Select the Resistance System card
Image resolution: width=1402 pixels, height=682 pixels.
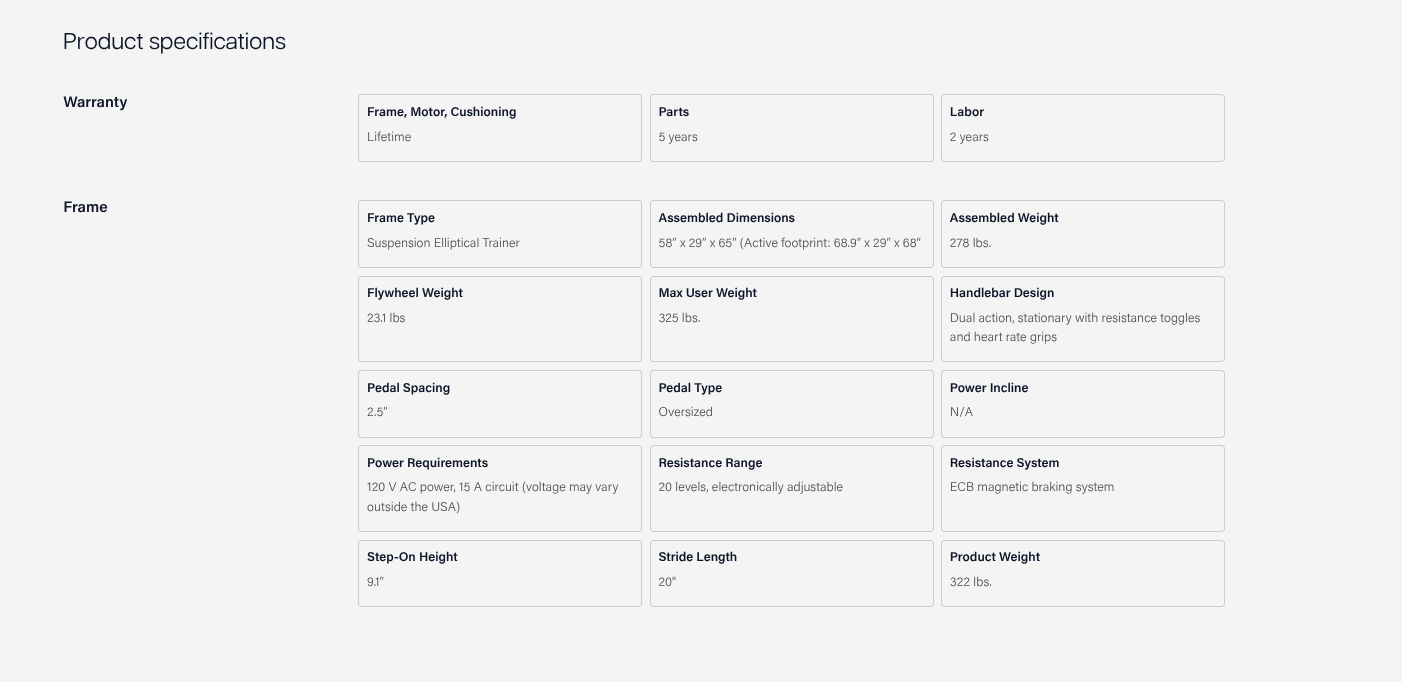[x=1082, y=488]
